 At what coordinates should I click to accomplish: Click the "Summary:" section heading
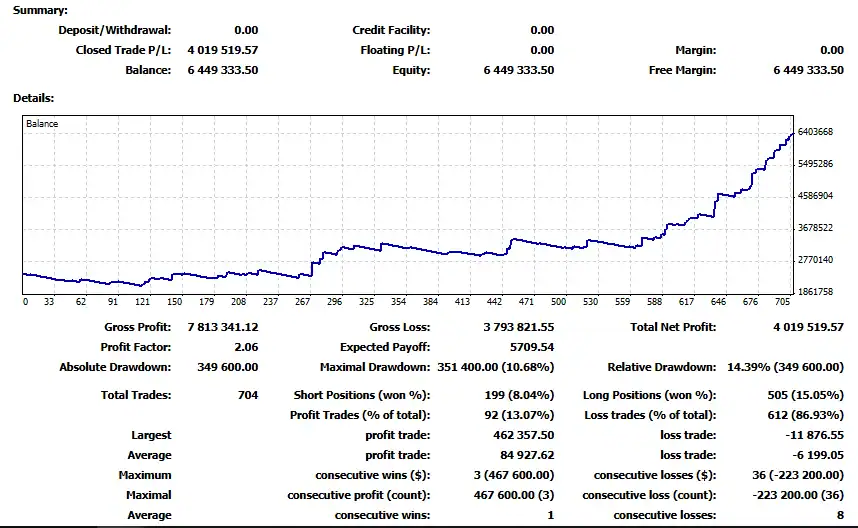[x=40, y=10]
